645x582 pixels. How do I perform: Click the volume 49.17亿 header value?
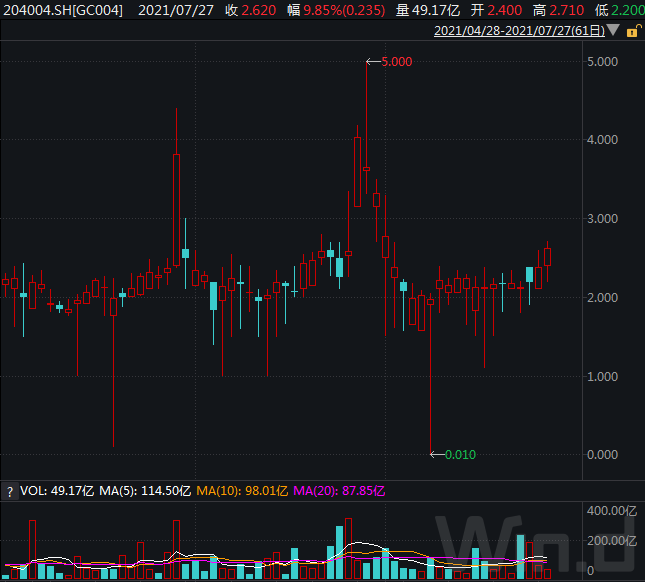pos(436,10)
